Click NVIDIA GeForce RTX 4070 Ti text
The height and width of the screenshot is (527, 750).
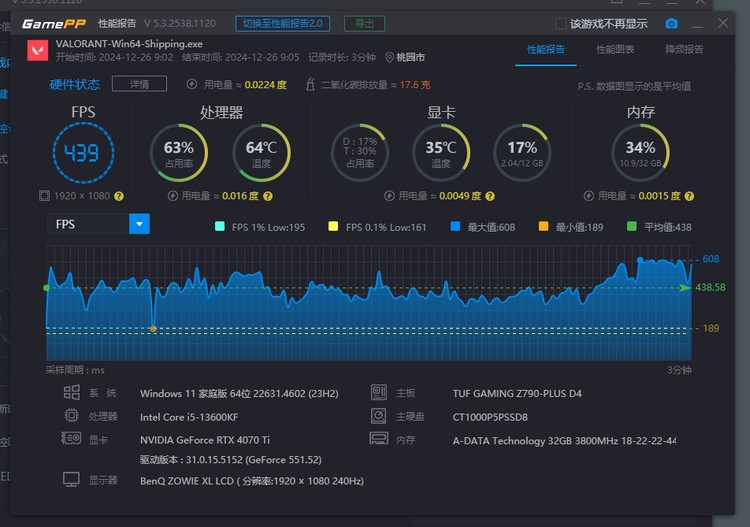pos(205,440)
